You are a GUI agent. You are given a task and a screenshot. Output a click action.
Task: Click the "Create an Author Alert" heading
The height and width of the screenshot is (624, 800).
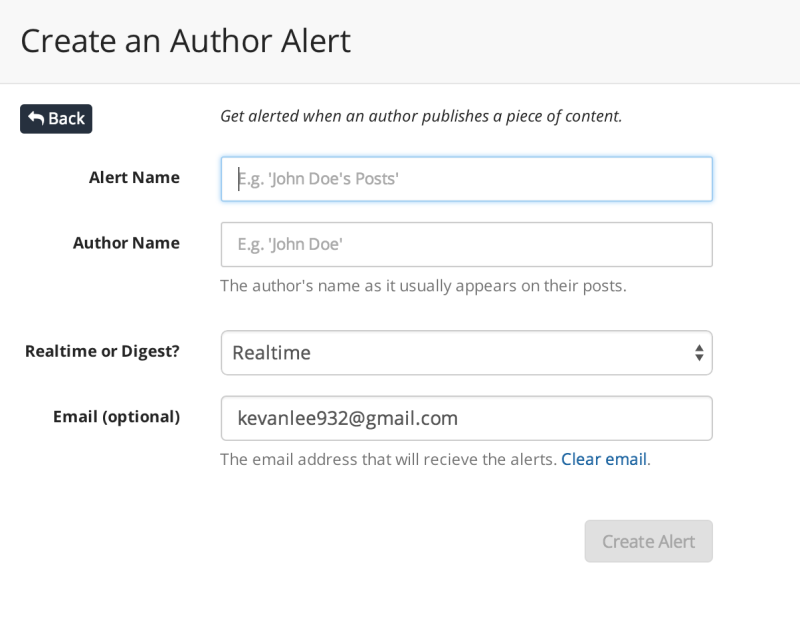pos(186,41)
